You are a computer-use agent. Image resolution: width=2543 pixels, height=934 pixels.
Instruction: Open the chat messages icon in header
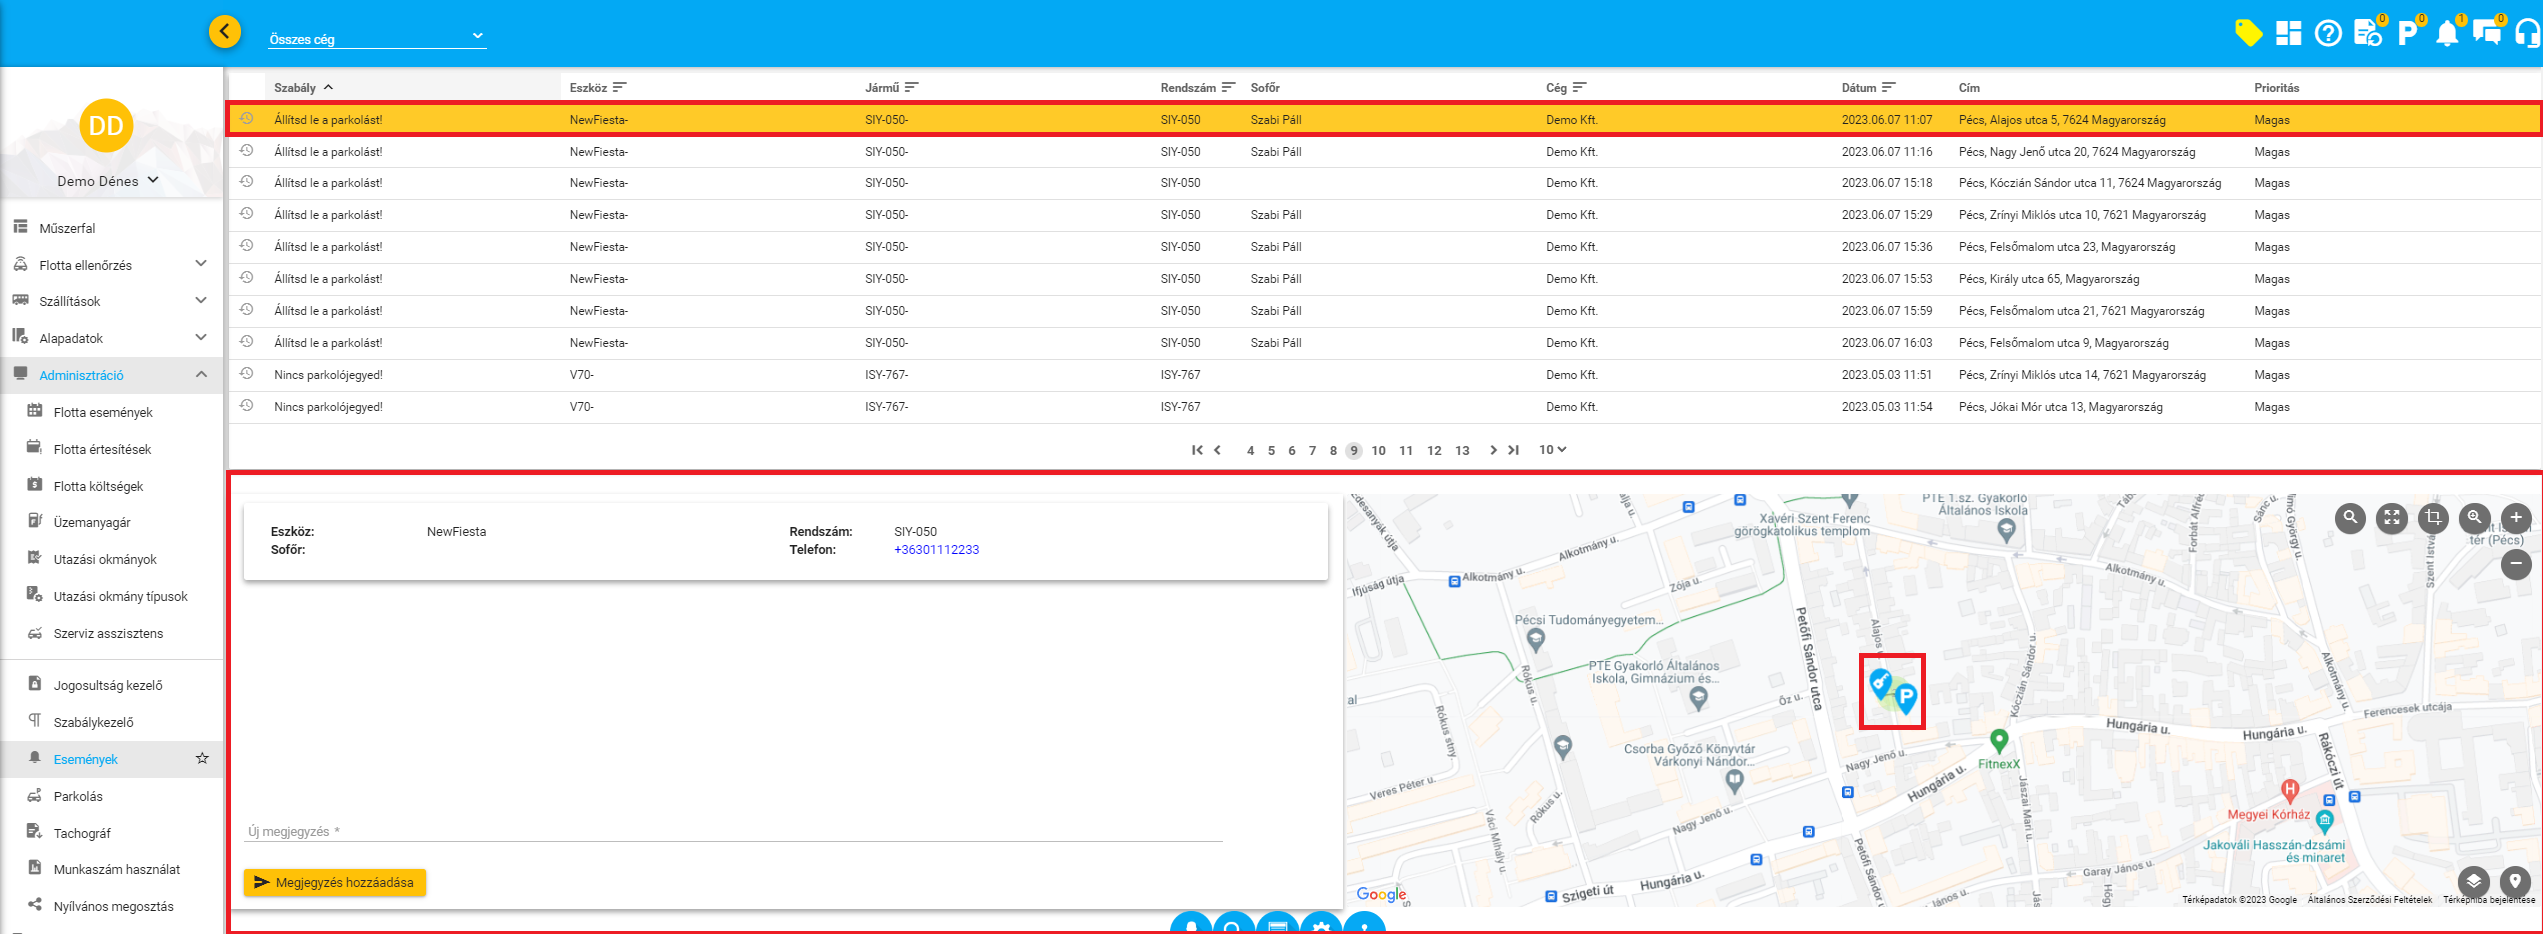[2487, 34]
